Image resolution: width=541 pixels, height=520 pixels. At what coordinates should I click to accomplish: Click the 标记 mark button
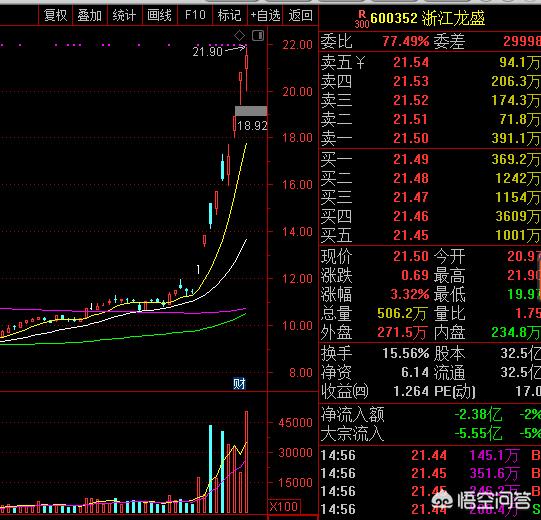pos(229,16)
